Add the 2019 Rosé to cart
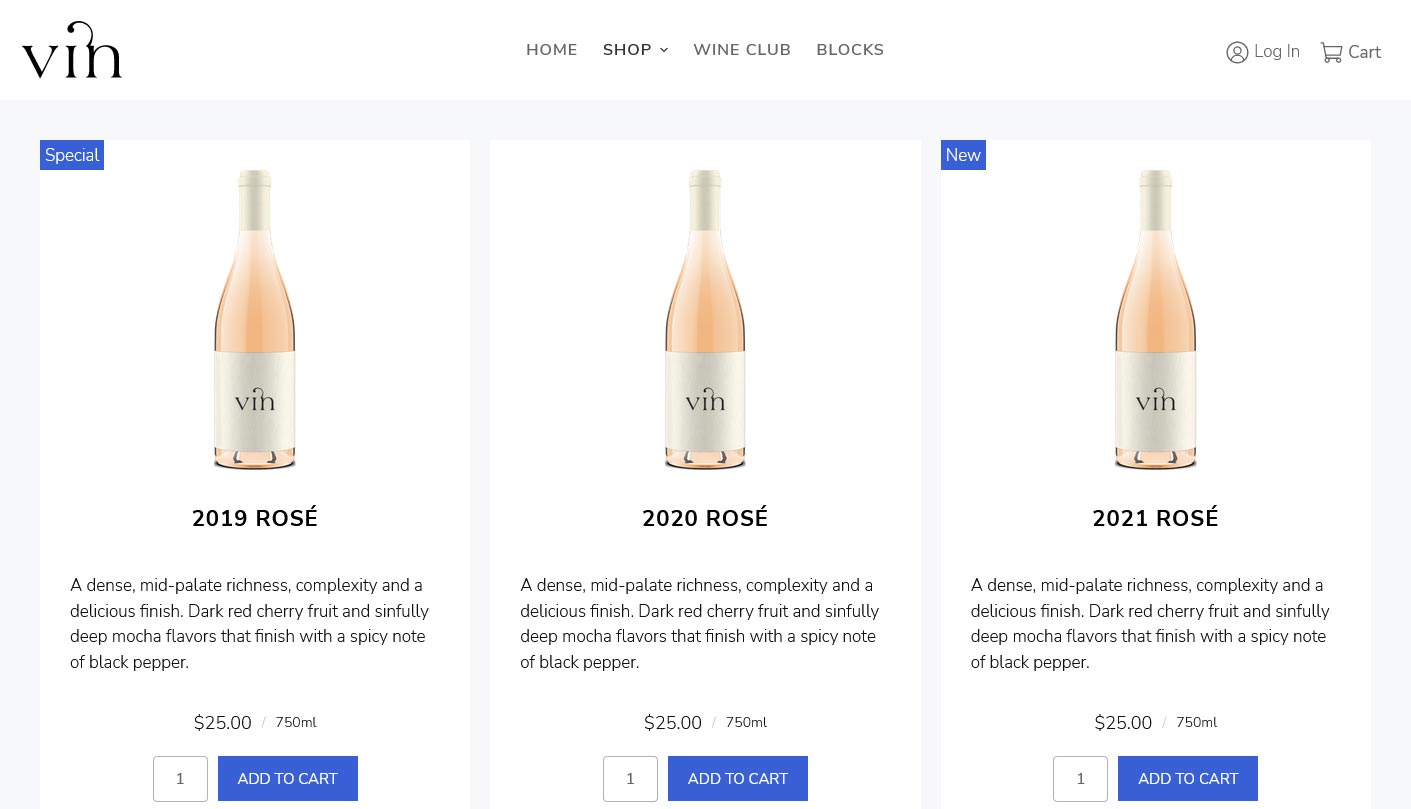Viewport: 1411px width, 809px height. click(x=287, y=779)
